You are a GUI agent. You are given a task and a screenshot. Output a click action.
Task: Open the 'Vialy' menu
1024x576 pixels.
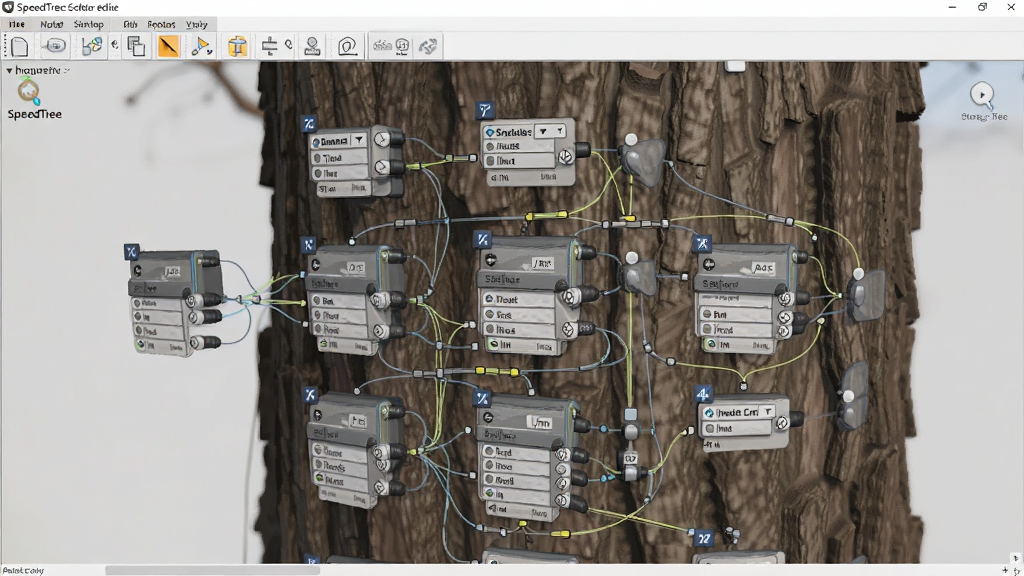tap(196, 24)
